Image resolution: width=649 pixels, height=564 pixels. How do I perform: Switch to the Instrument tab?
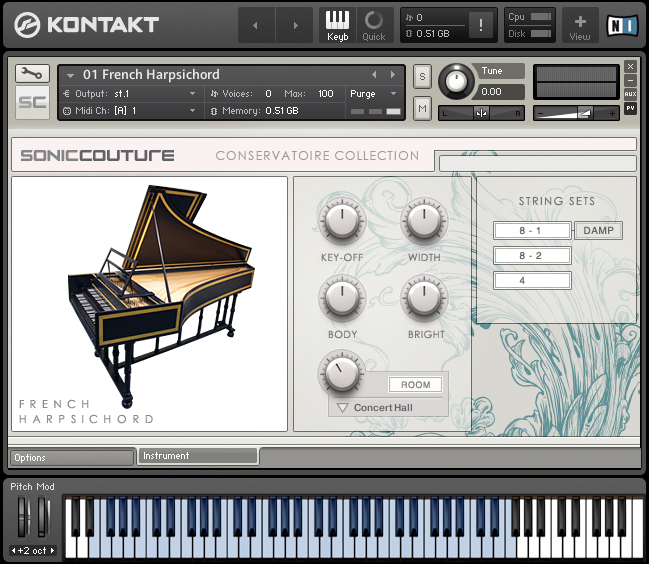click(198, 456)
